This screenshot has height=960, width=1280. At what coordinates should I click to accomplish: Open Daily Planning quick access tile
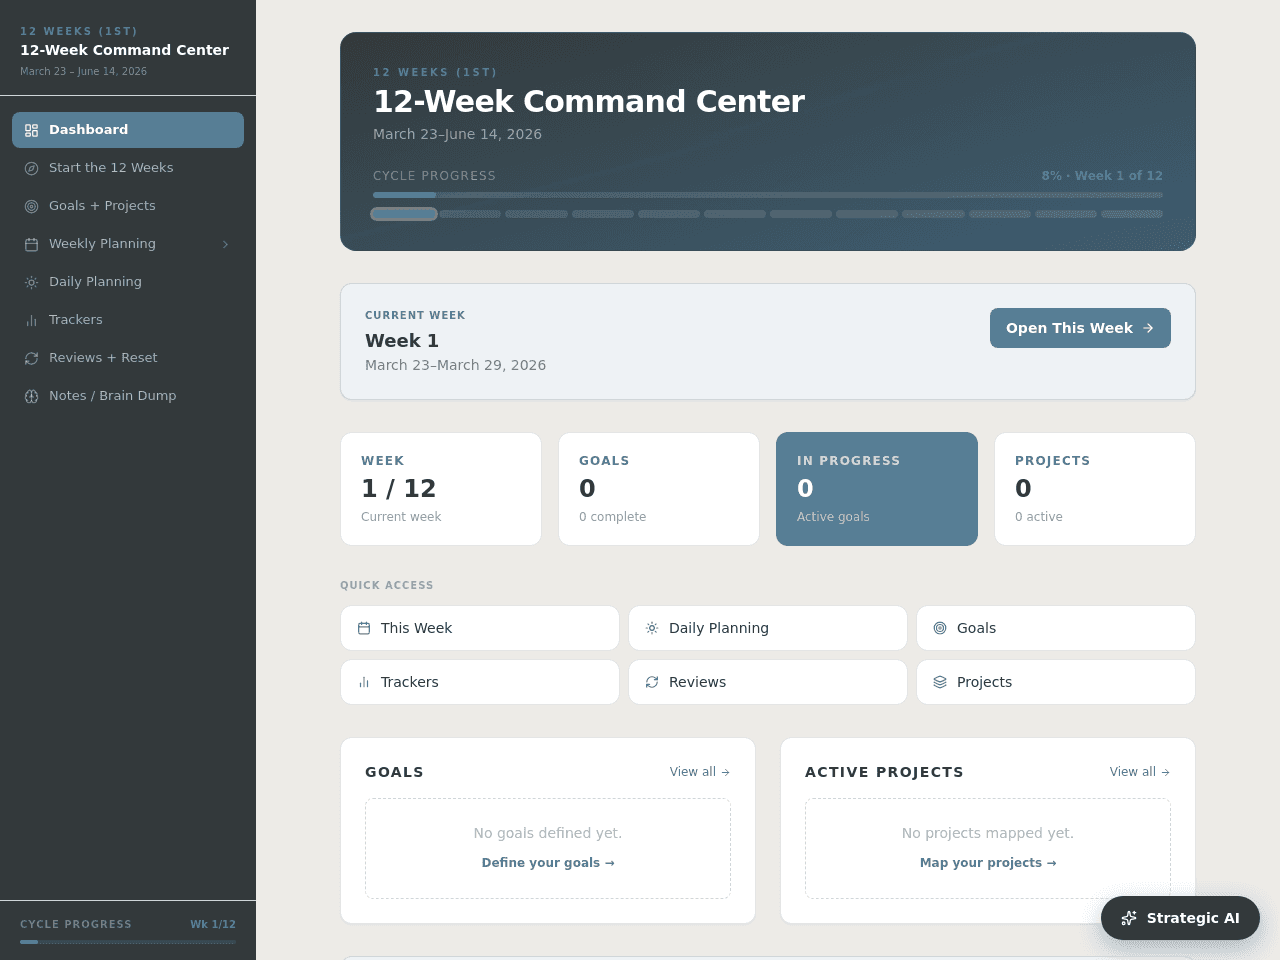768,628
